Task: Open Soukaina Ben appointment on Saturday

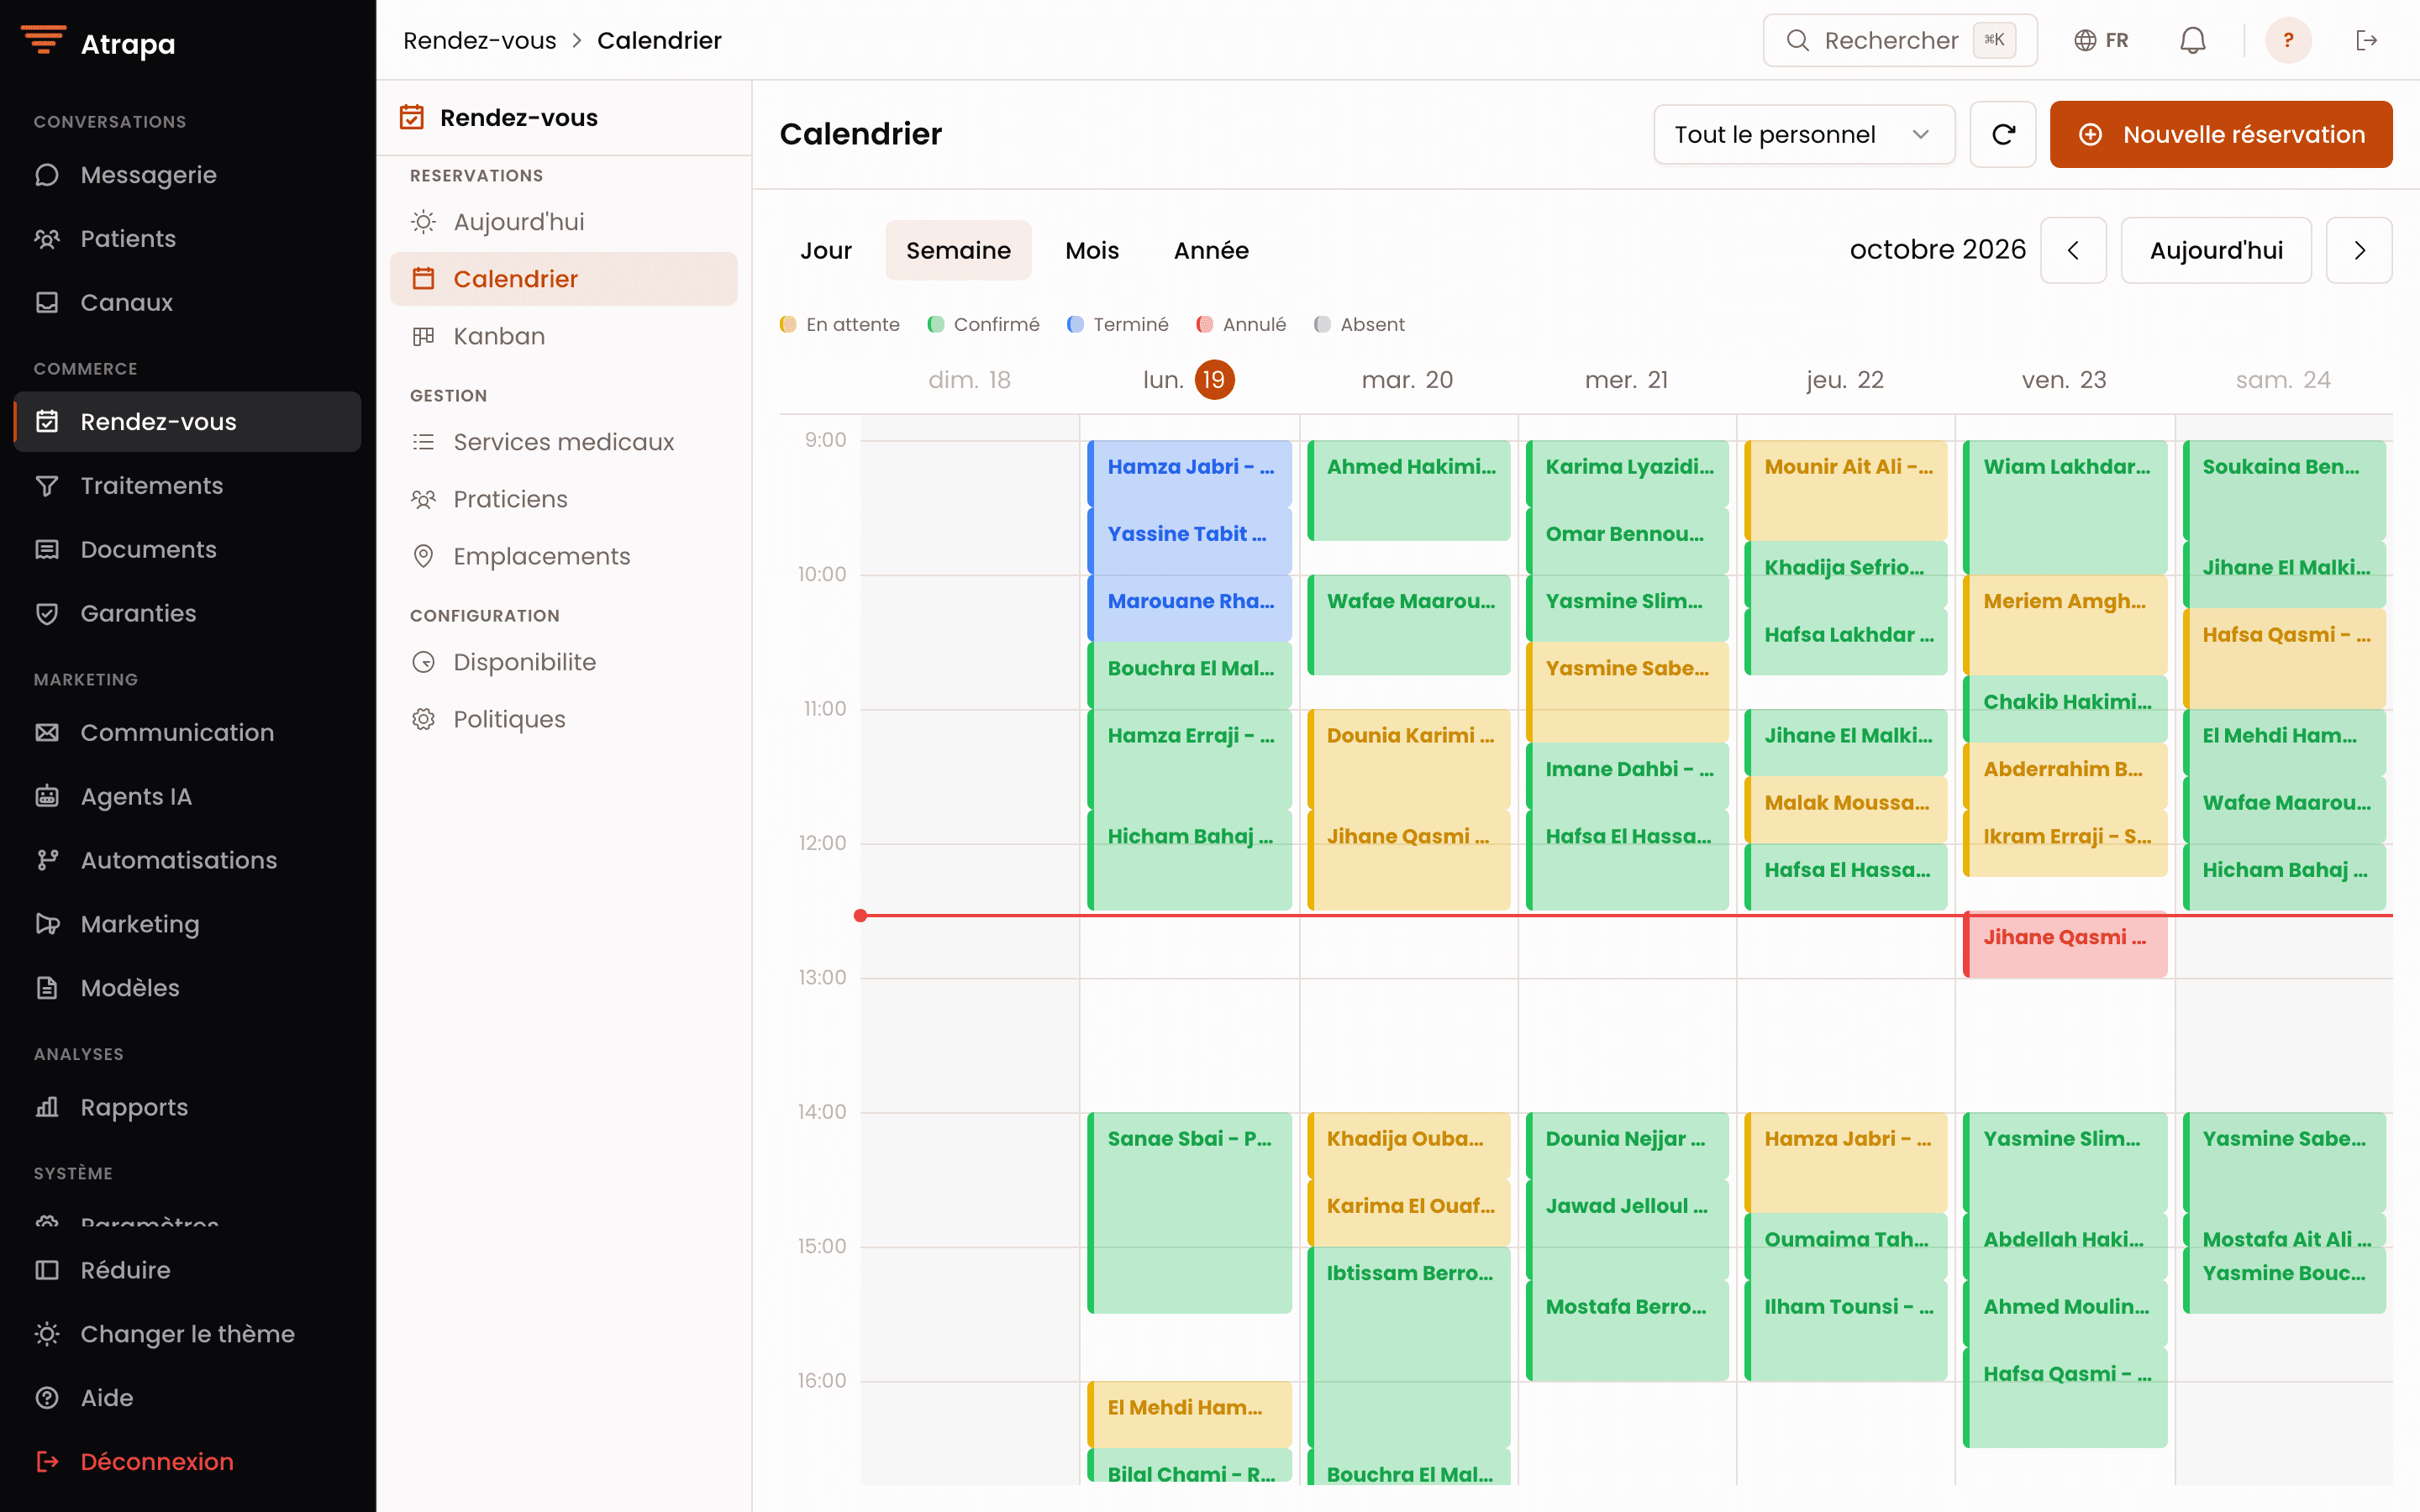Action: click(2285, 490)
